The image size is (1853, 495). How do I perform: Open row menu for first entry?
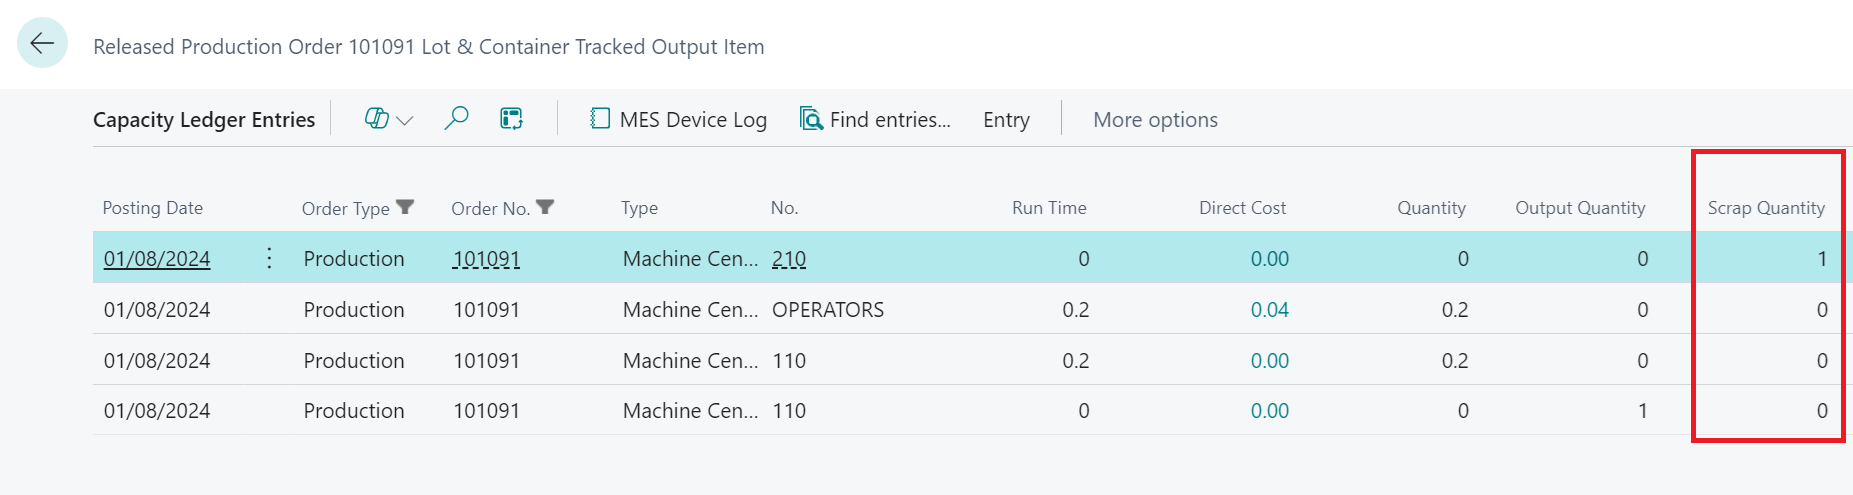pyautogui.click(x=269, y=258)
